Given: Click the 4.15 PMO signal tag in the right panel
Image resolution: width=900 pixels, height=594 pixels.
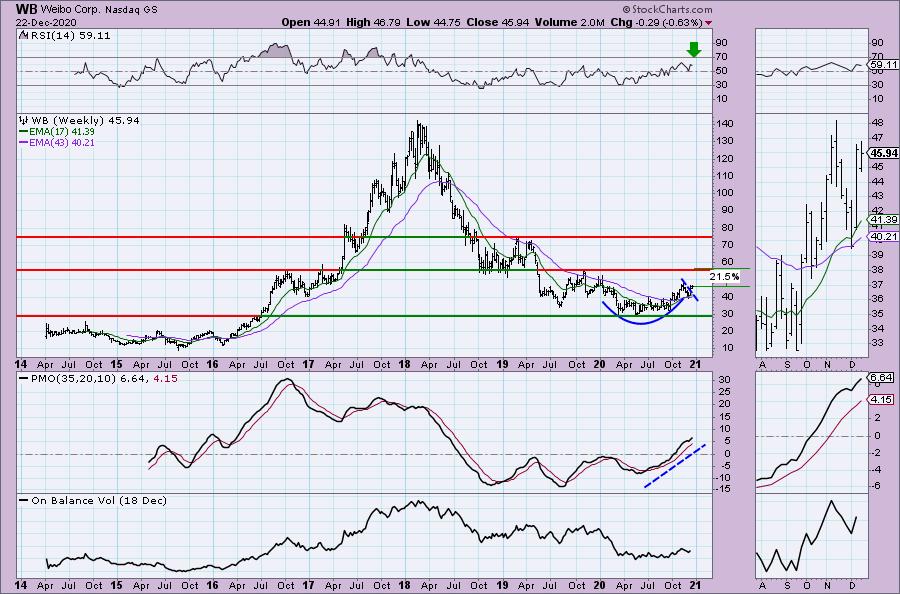Looking at the screenshot, I should point(882,399).
